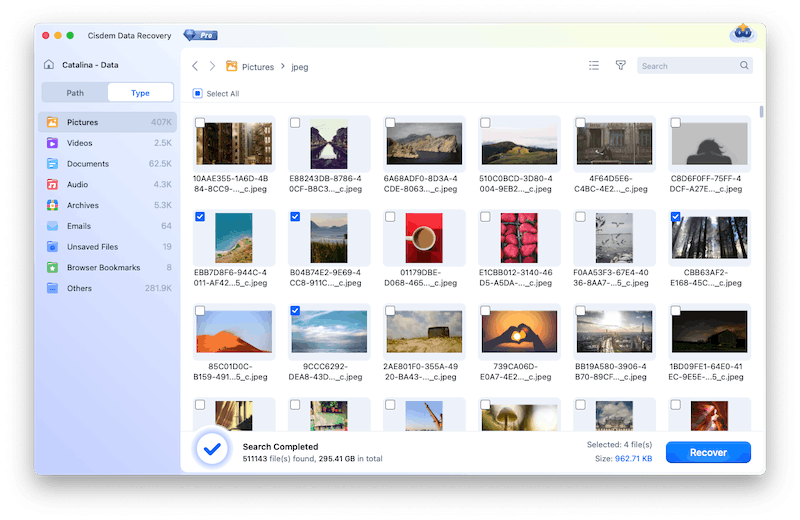Select Emails in the sidebar

point(107,226)
